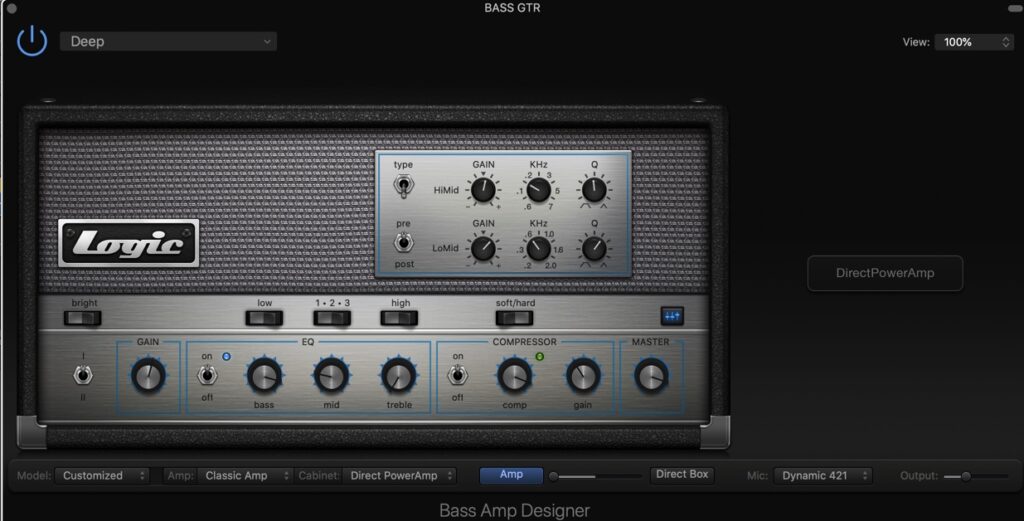Open the View 100% size menu
Screen dimensions: 1024x521
pyautogui.click(x=974, y=42)
